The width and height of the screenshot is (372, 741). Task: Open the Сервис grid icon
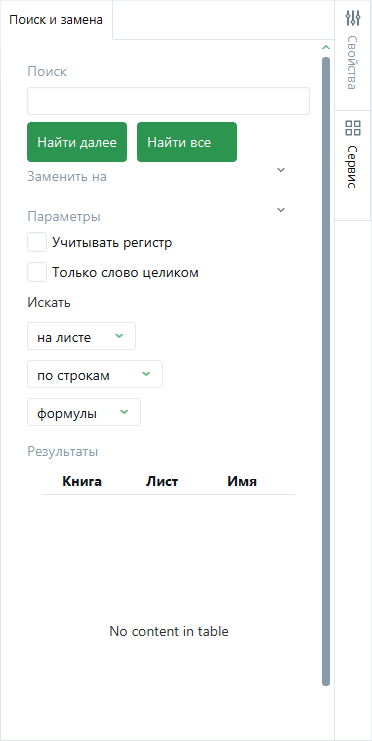click(x=353, y=128)
